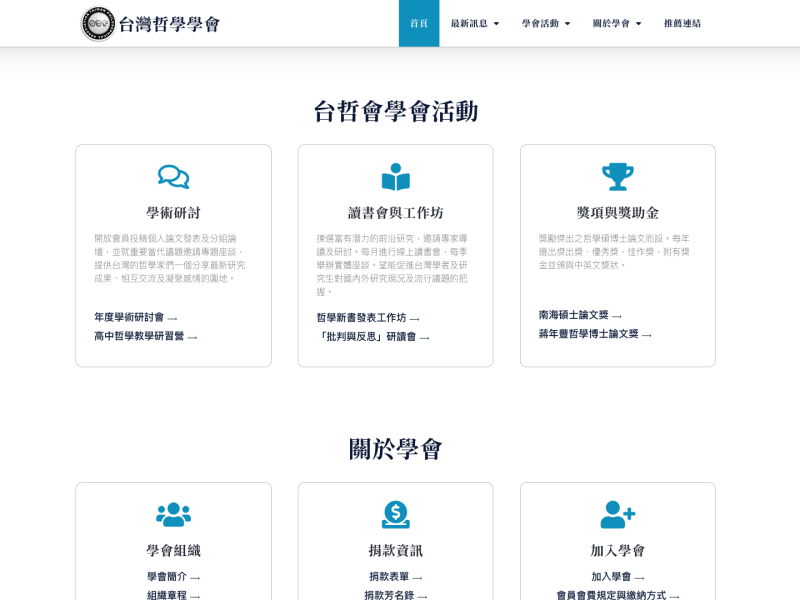The width and height of the screenshot is (800, 600).
Task: View the 蔣年豐哲學博士論文獎 page
Action: tap(588, 334)
